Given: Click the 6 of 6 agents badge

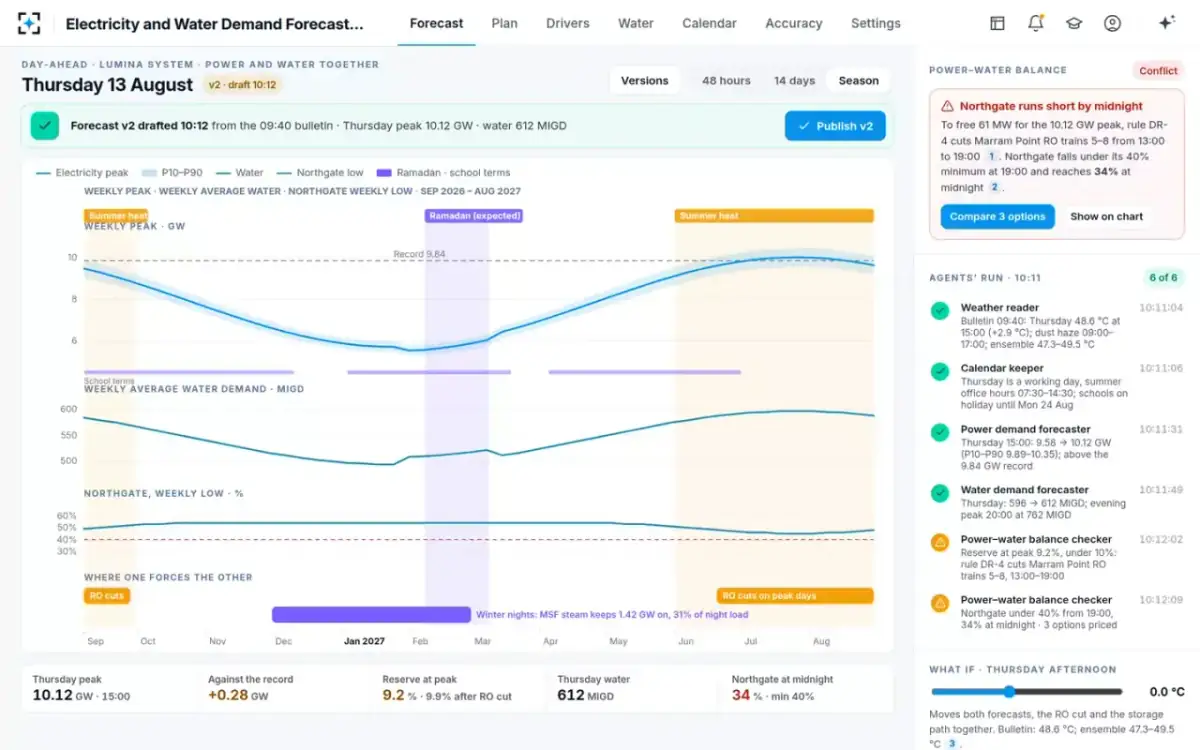Looking at the screenshot, I should pyautogui.click(x=1163, y=277).
